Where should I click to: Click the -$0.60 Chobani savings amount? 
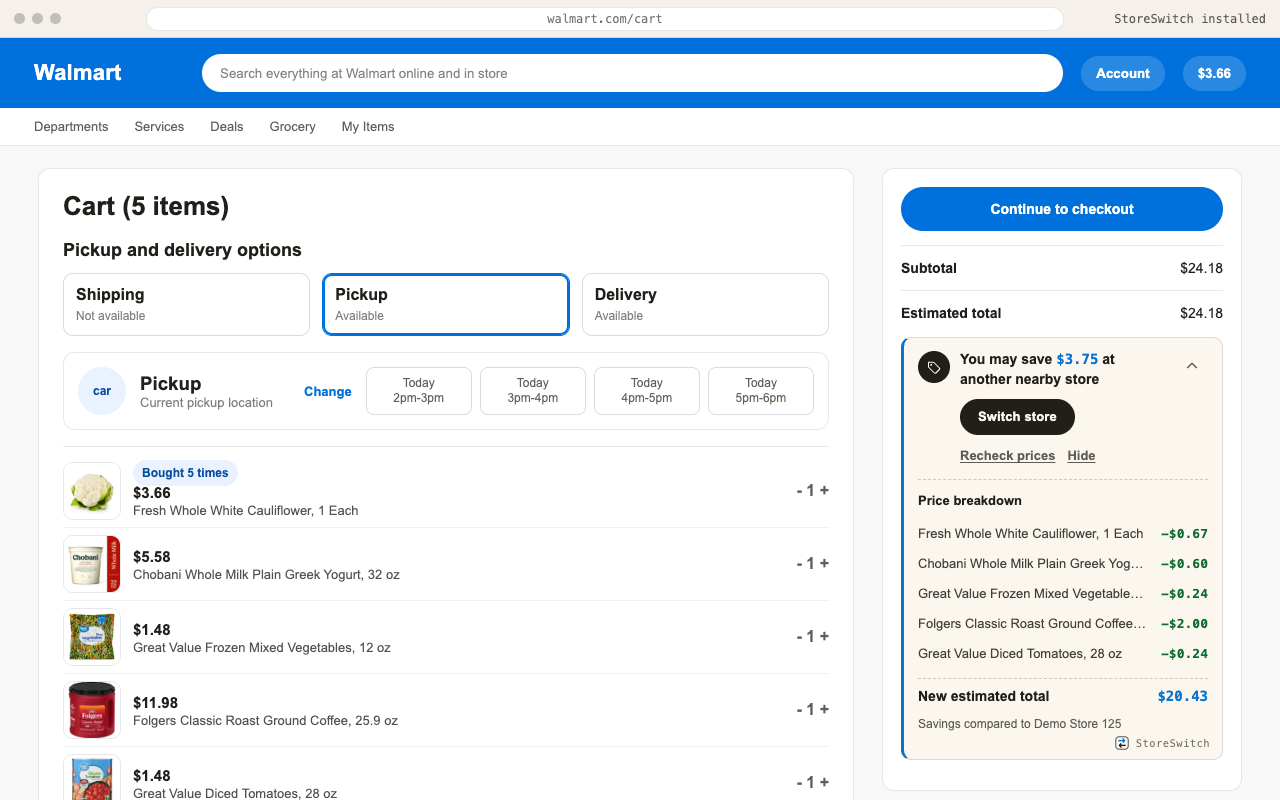point(1184,563)
